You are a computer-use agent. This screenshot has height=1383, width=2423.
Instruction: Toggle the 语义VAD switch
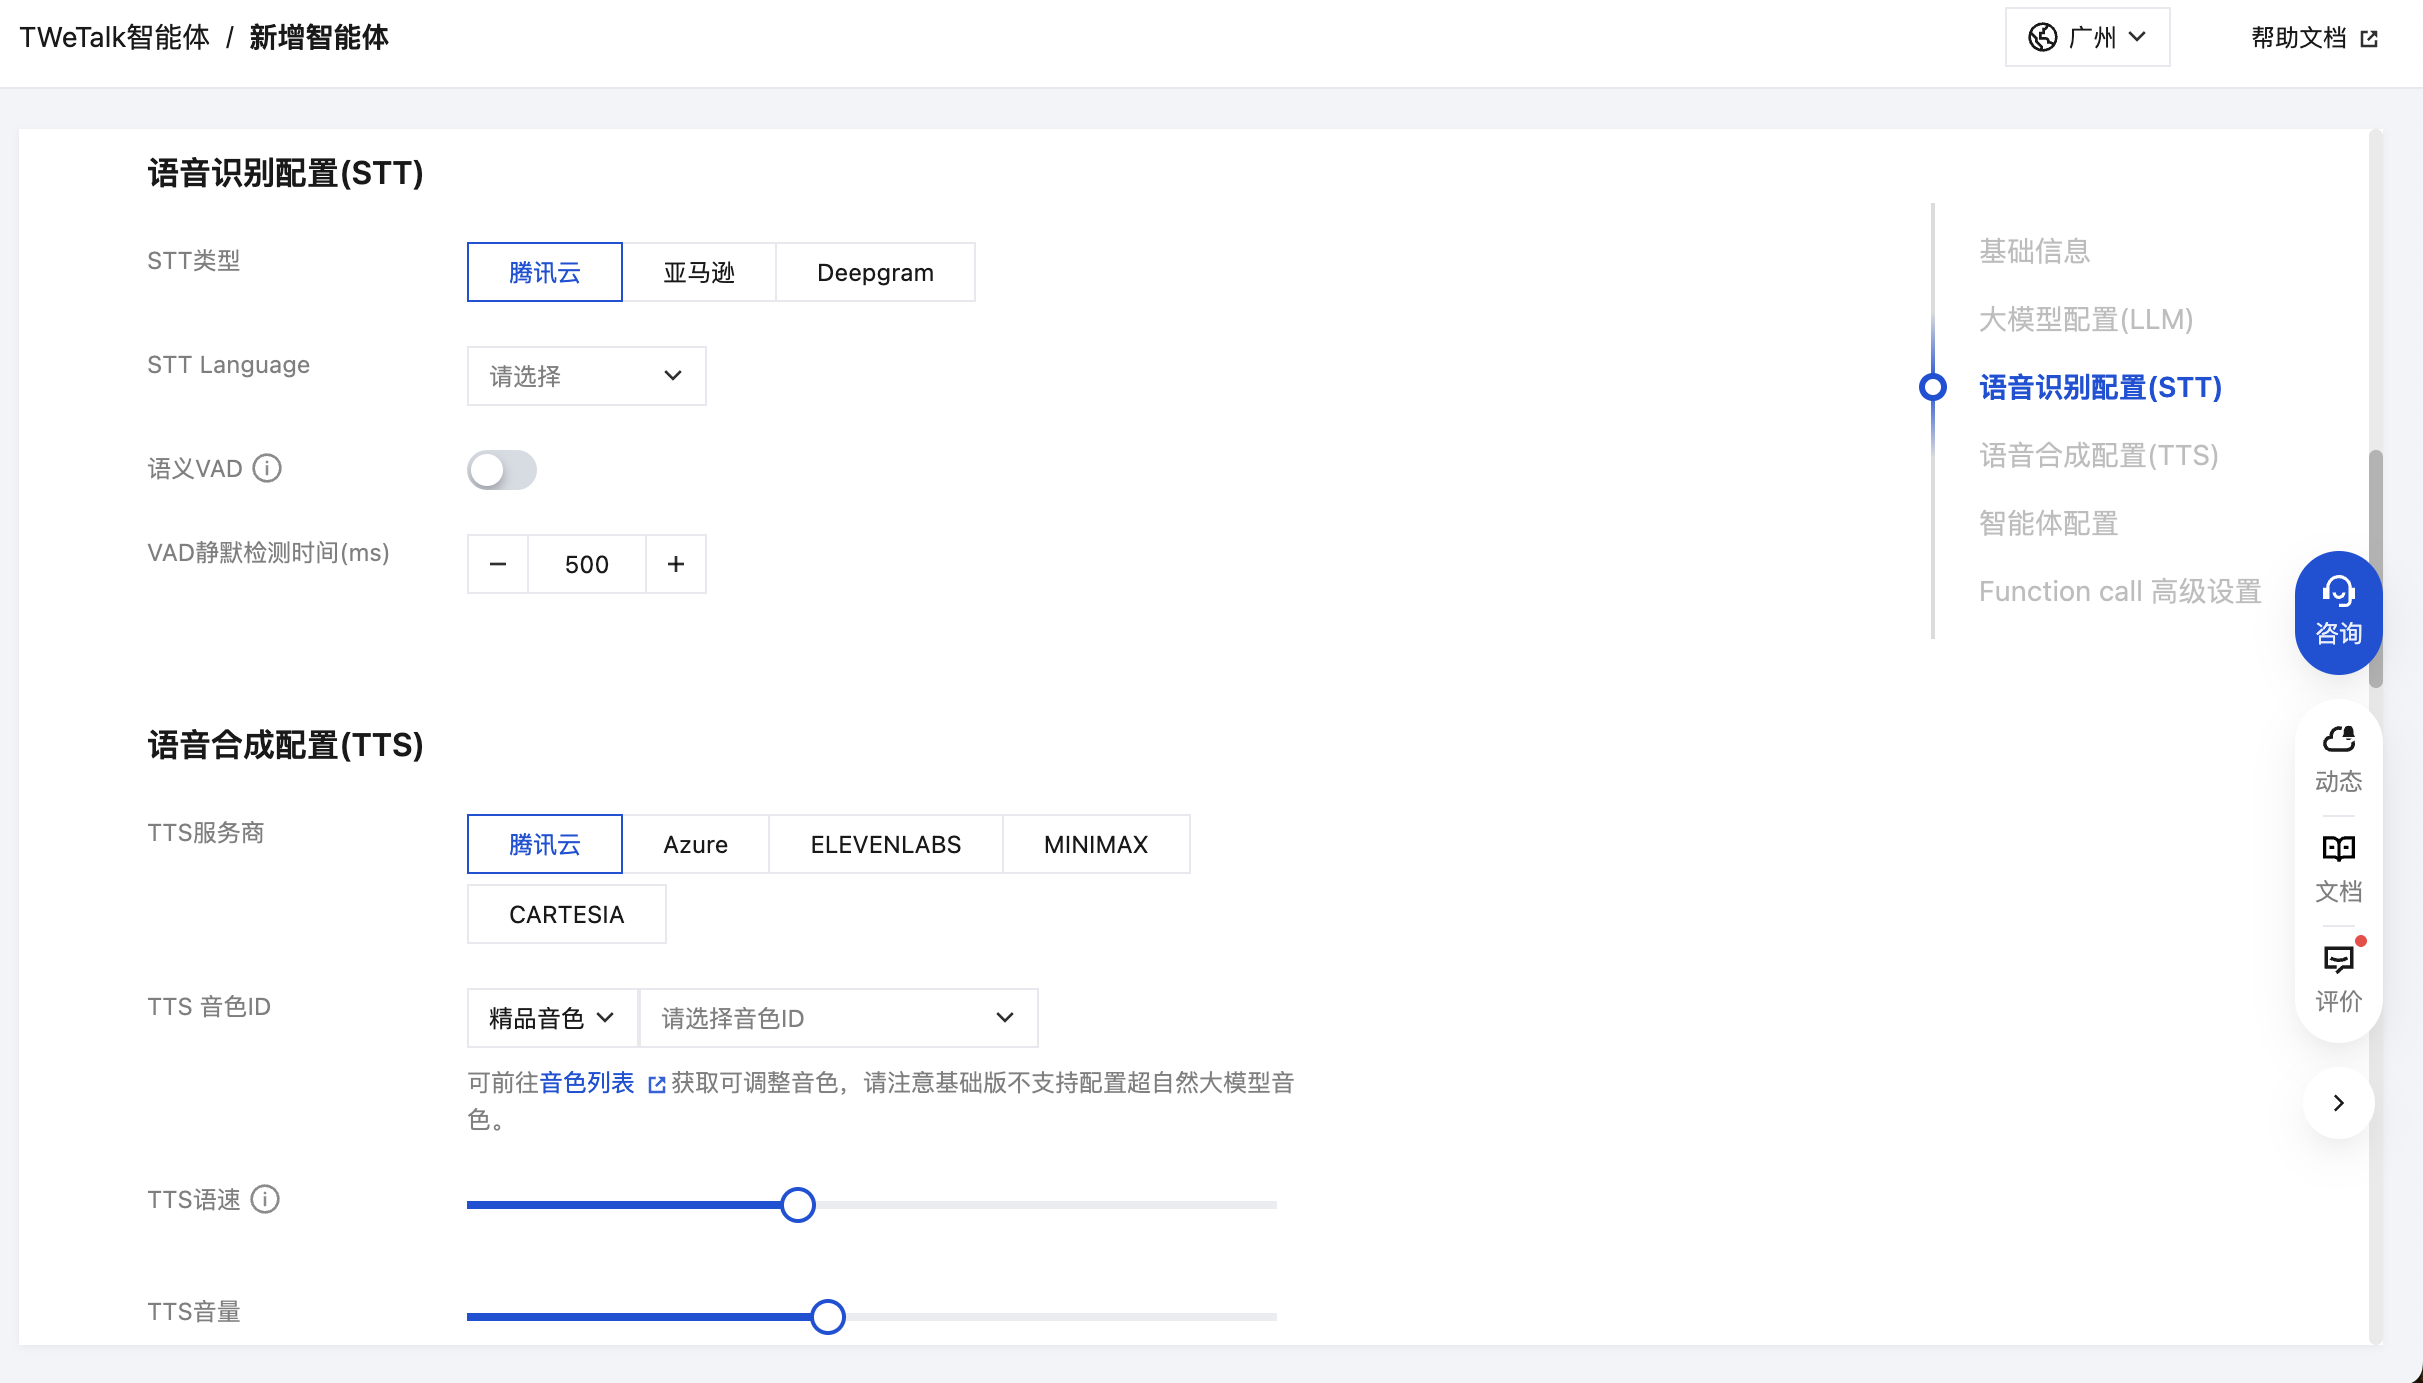pos(502,470)
